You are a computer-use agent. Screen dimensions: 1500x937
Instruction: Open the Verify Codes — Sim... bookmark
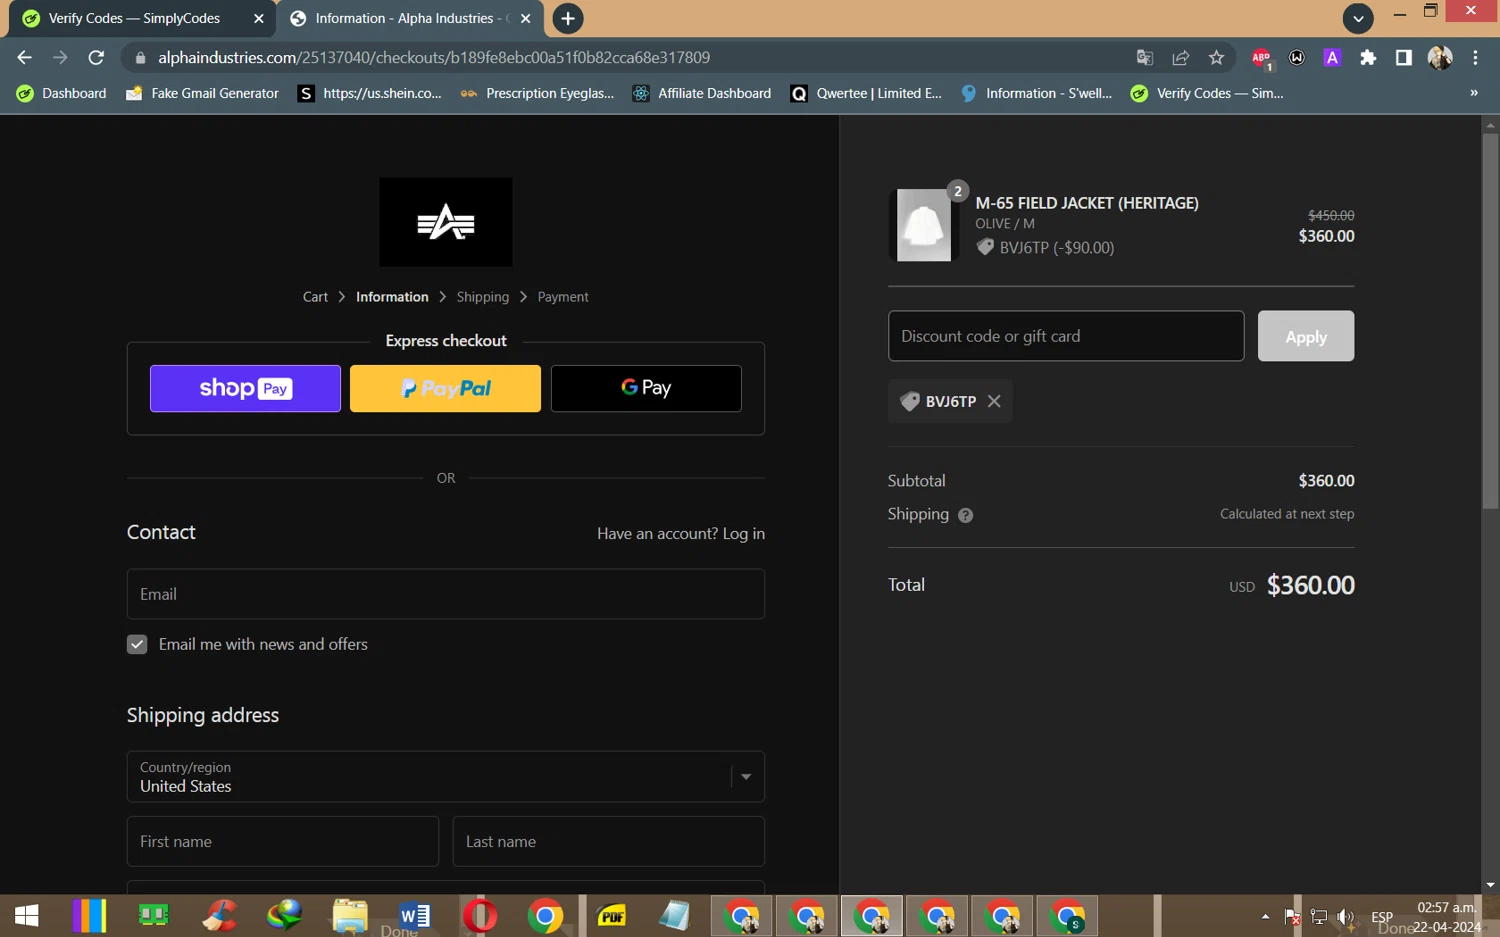(x=1207, y=93)
